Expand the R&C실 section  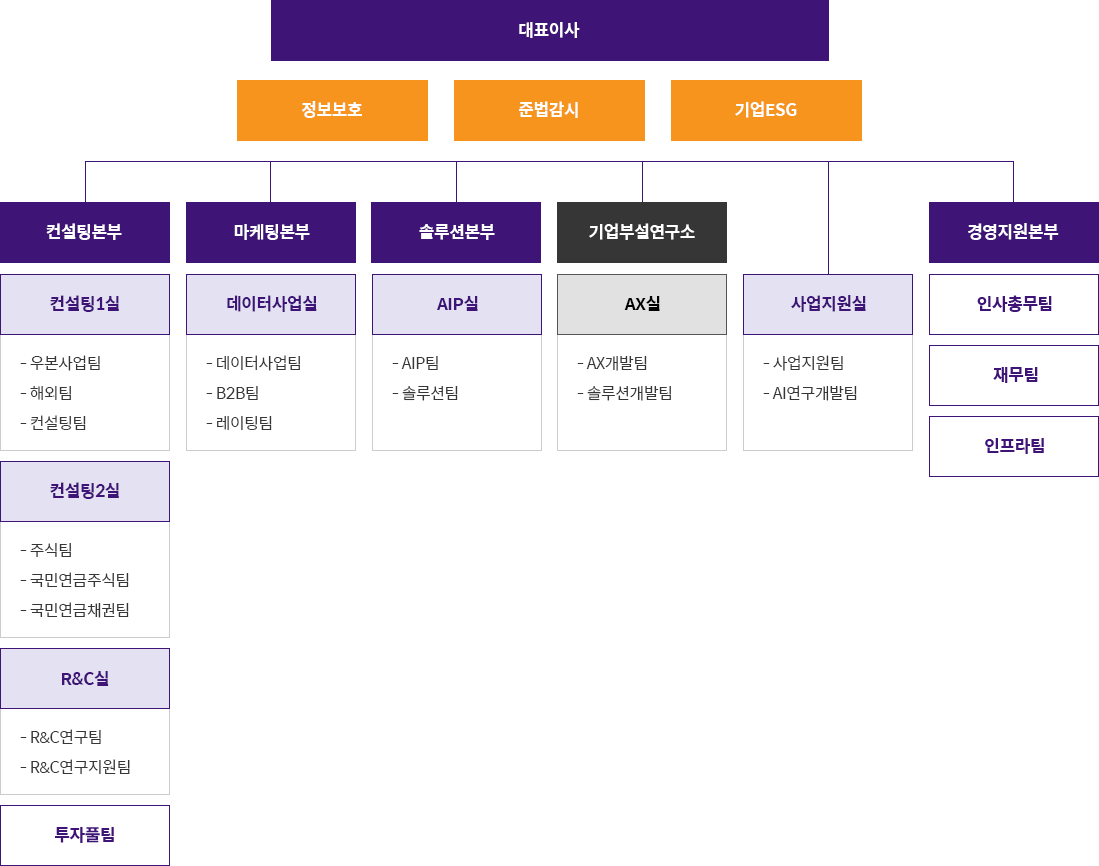coord(85,678)
